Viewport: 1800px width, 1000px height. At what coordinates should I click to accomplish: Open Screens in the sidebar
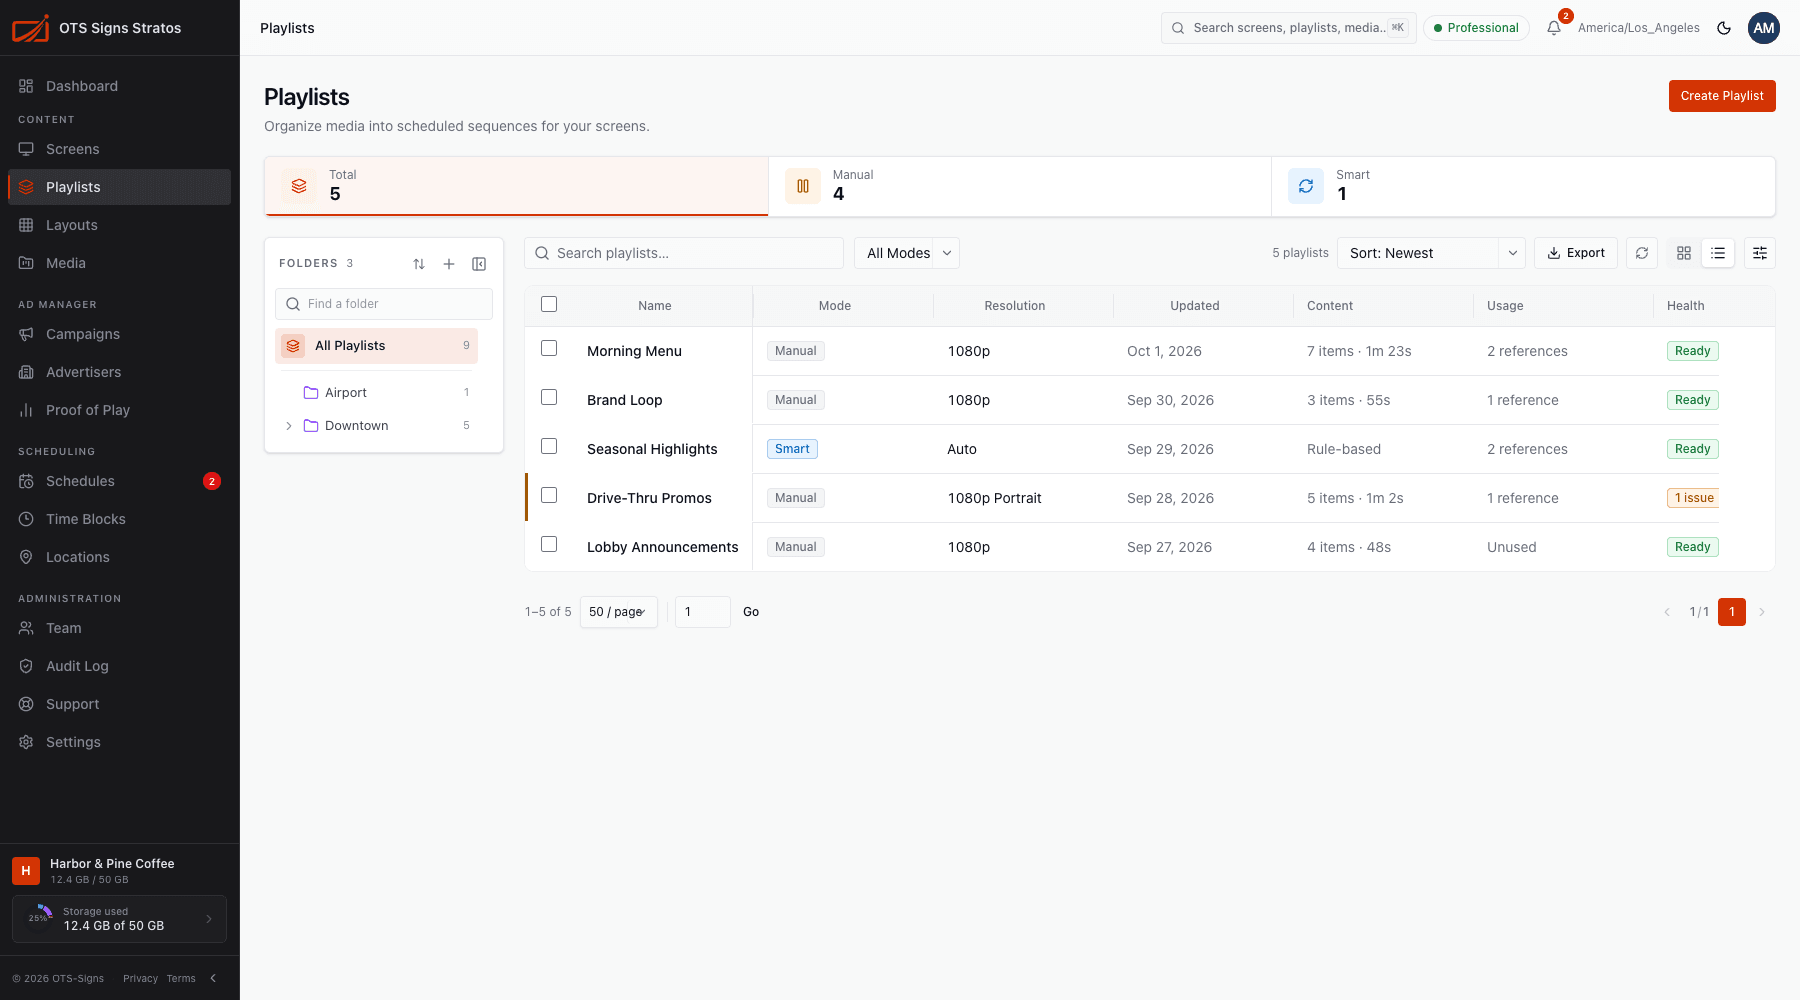[x=120, y=149]
